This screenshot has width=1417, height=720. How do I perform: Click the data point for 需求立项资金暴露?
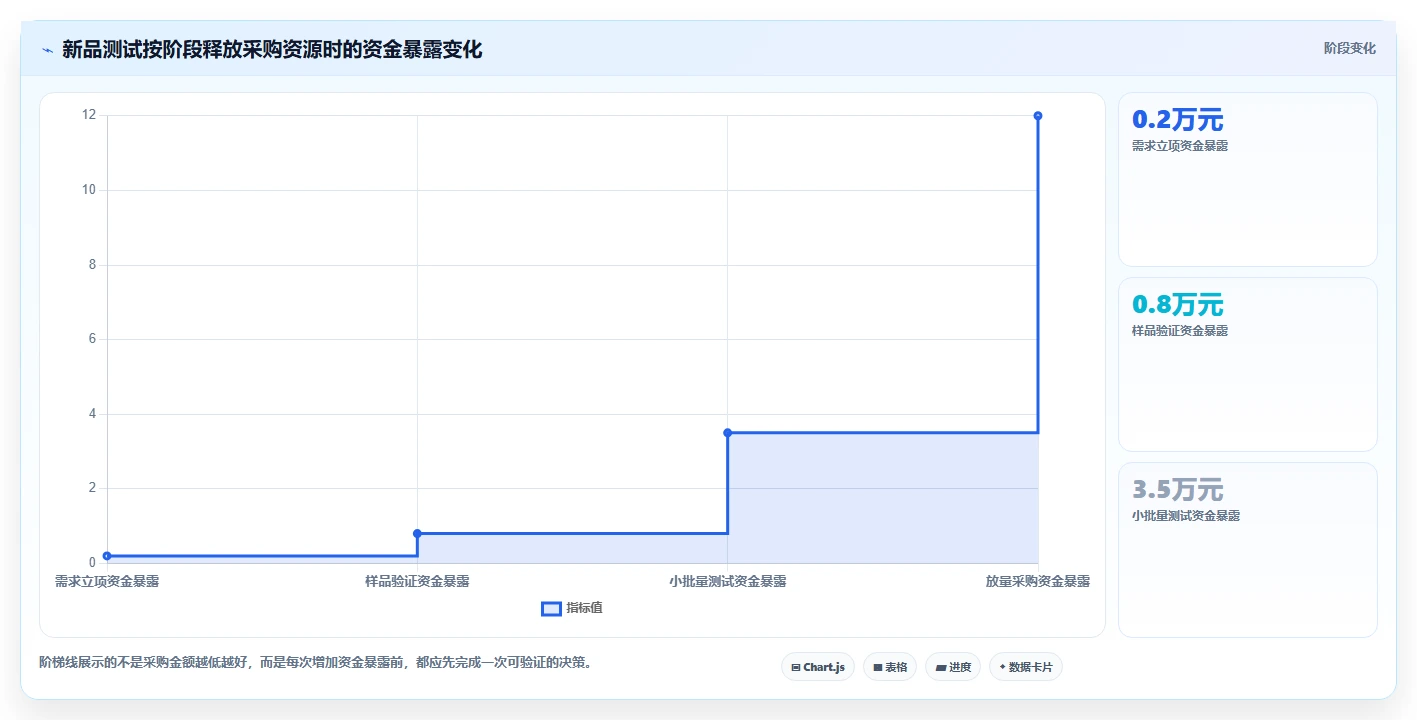[107, 556]
